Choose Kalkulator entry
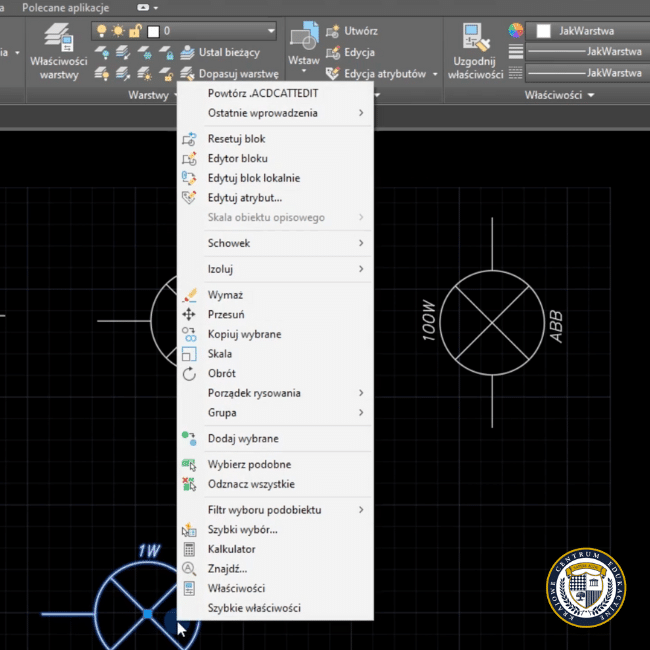 click(x=276, y=549)
